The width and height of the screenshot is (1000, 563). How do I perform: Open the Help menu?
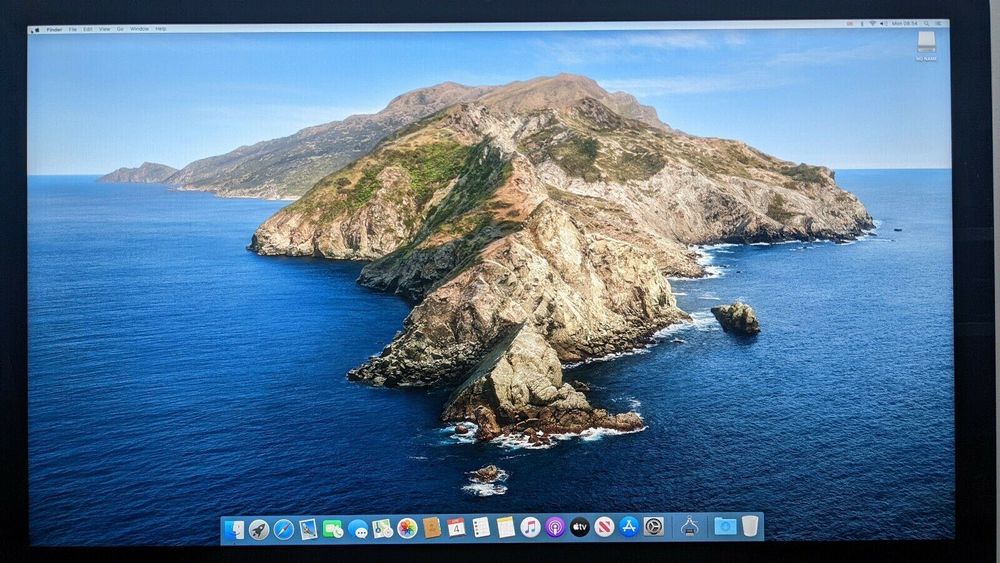click(x=161, y=29)
